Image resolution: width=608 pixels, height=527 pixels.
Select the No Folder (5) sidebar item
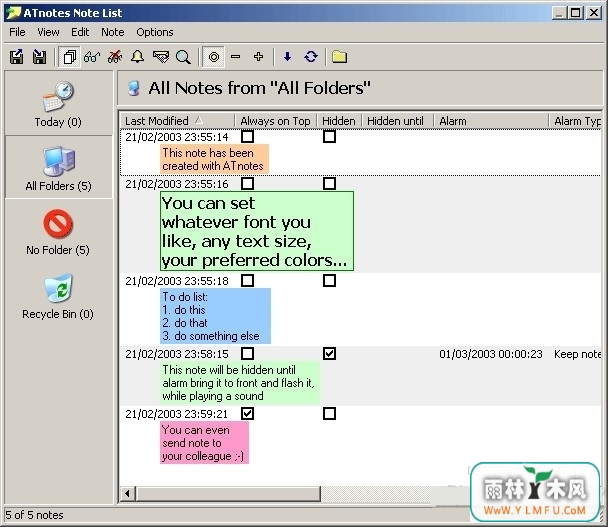58,232
